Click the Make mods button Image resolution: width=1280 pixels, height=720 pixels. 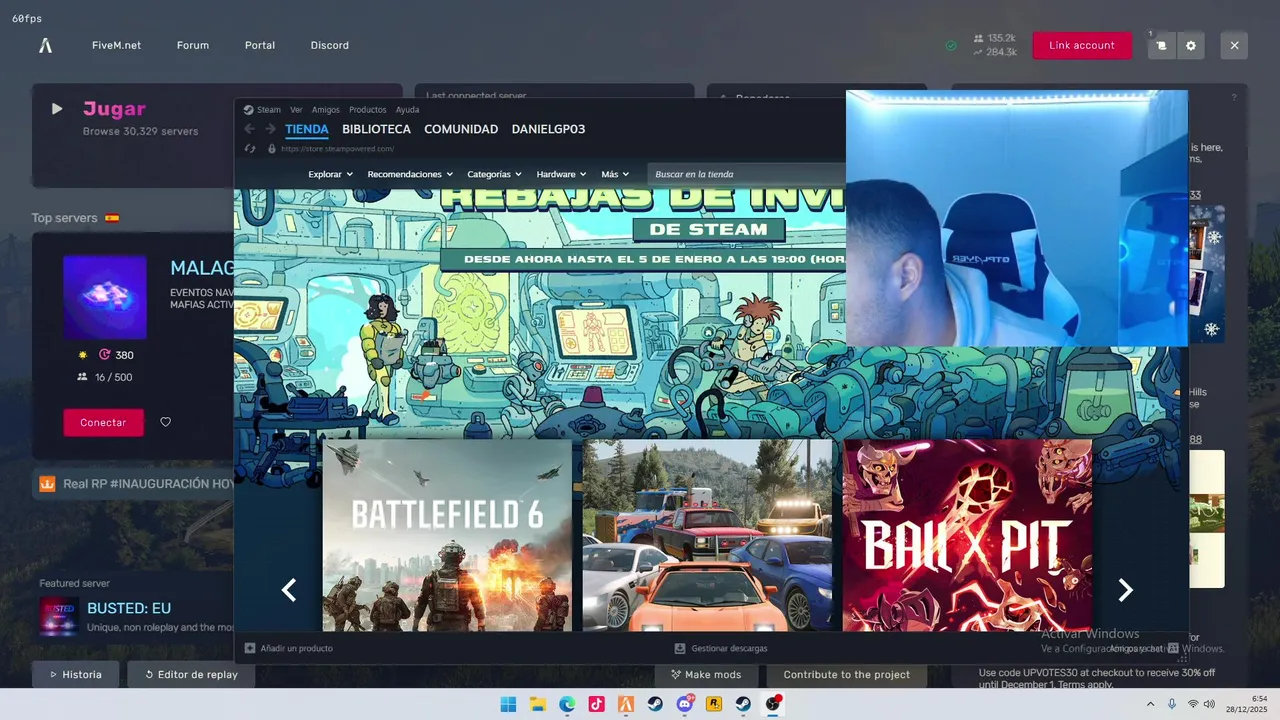click(x=706, y=674)
